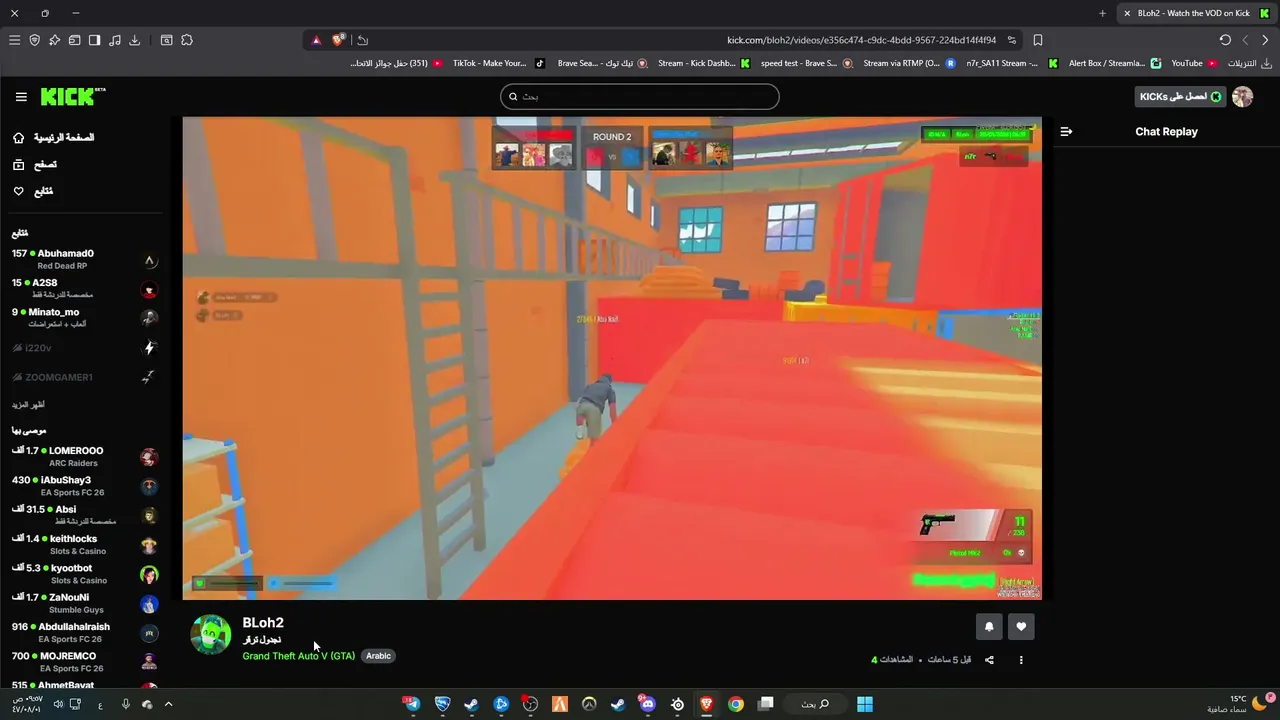Open the extensions puzzle icon

pos(187,40)
